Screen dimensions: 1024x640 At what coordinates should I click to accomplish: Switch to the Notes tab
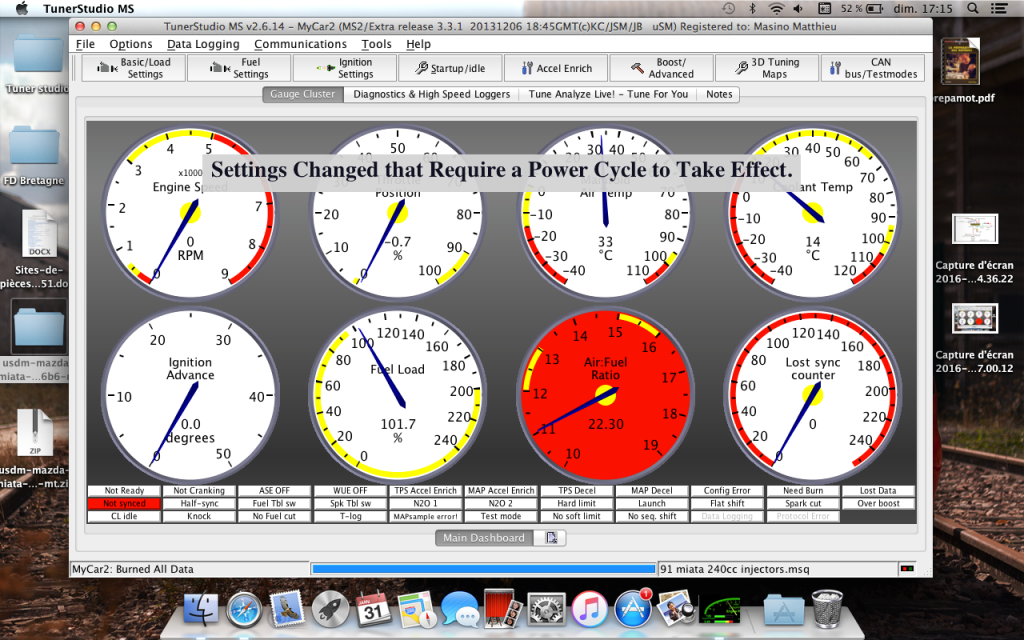click(x=719, y=94)
